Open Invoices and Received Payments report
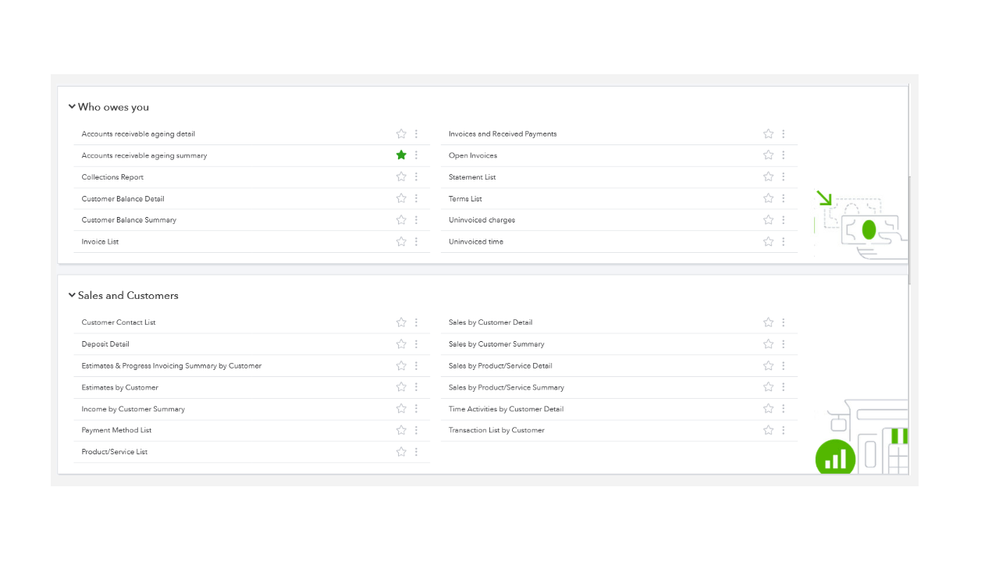Viewport: 999px width, 562px height. click(502, 134)
